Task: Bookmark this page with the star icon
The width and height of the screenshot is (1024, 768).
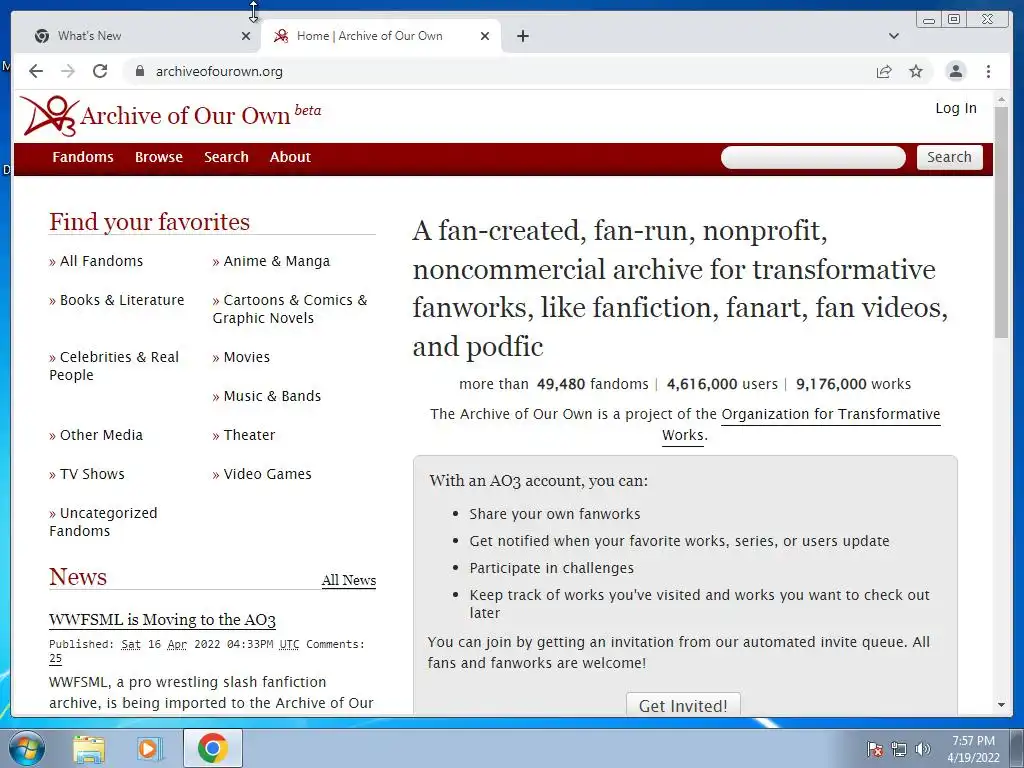Action: [916, 71]
